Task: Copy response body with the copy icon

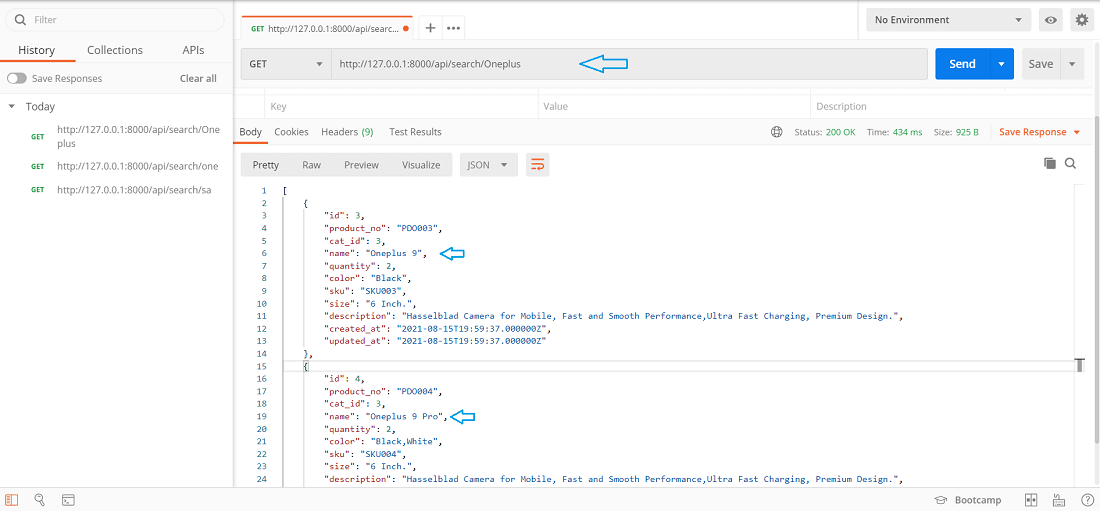Action: pos(1049,163)
